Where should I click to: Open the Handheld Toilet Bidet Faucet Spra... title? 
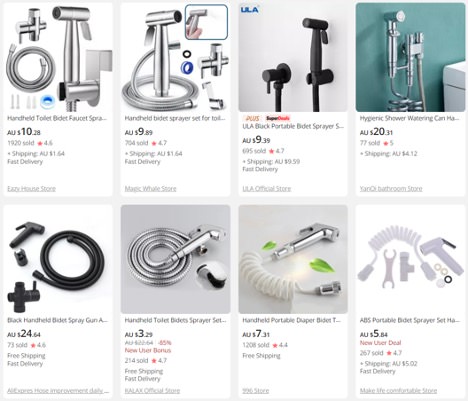[57, 118]
